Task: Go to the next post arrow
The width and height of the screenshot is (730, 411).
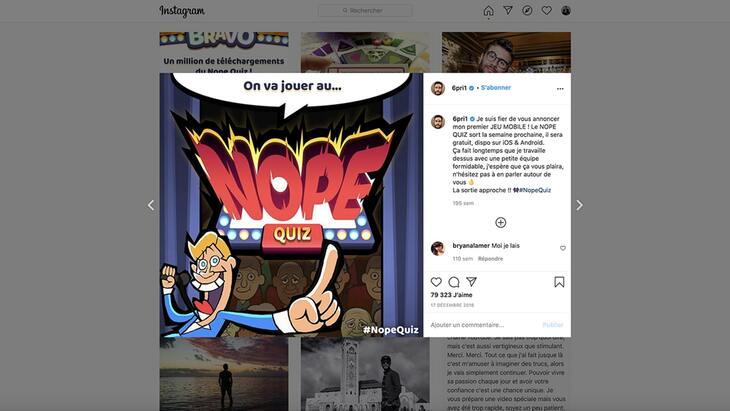Action: [579, 205]
